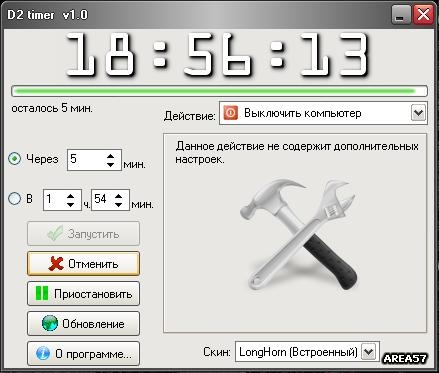Close the D2 timer window
439x373 pixels.
[423, 15]
